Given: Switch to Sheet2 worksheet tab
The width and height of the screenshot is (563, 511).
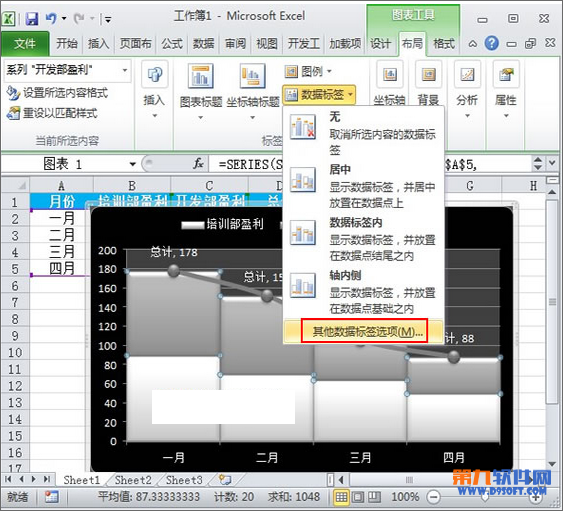Looking at the screenshot, I should point(133,480).
